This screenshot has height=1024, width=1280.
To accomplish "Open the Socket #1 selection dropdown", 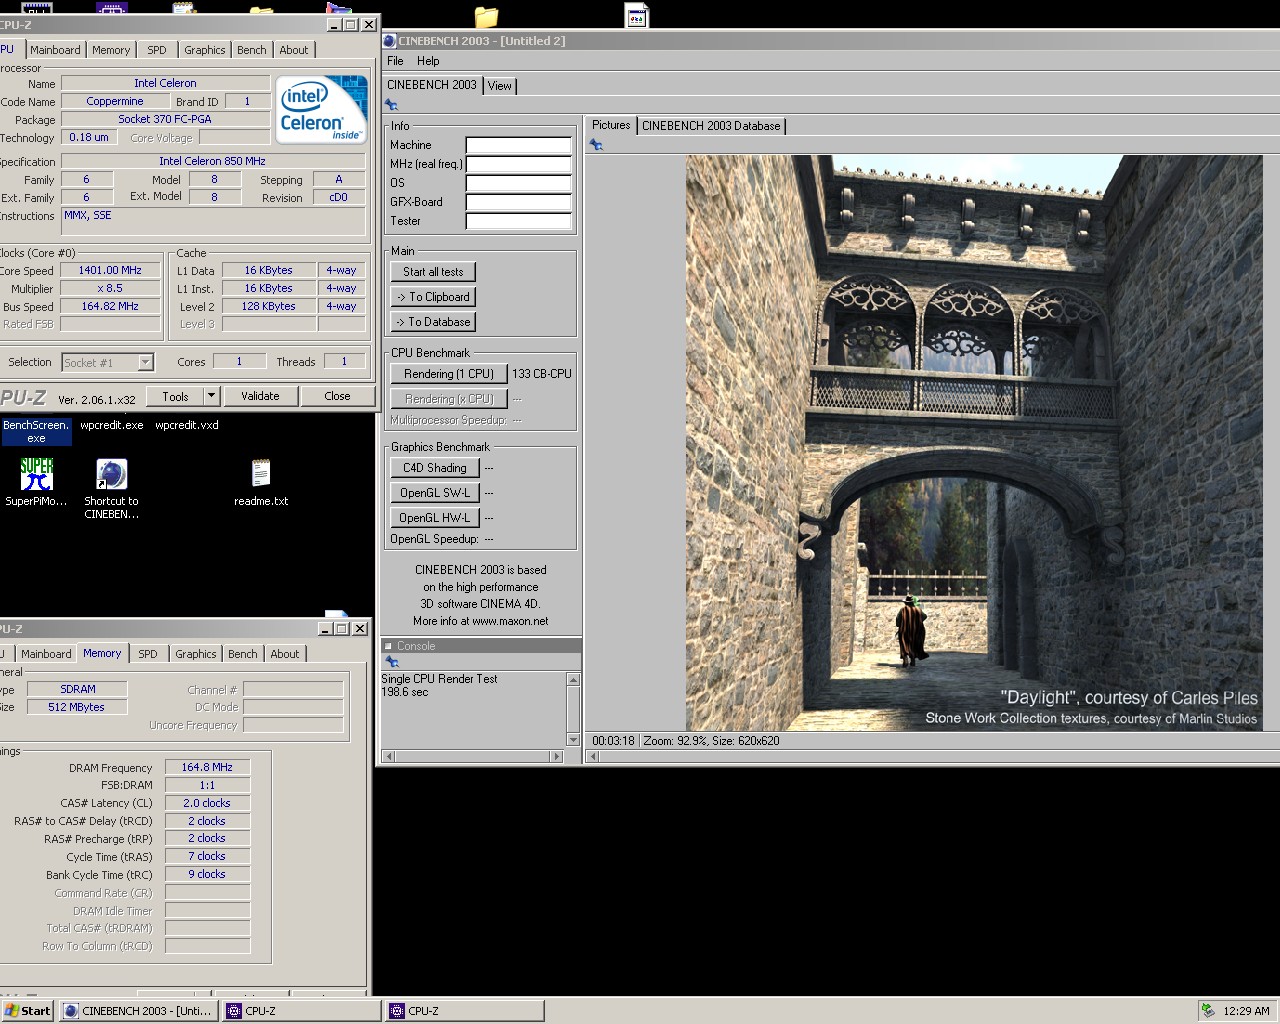I will (x=145, y=362).
